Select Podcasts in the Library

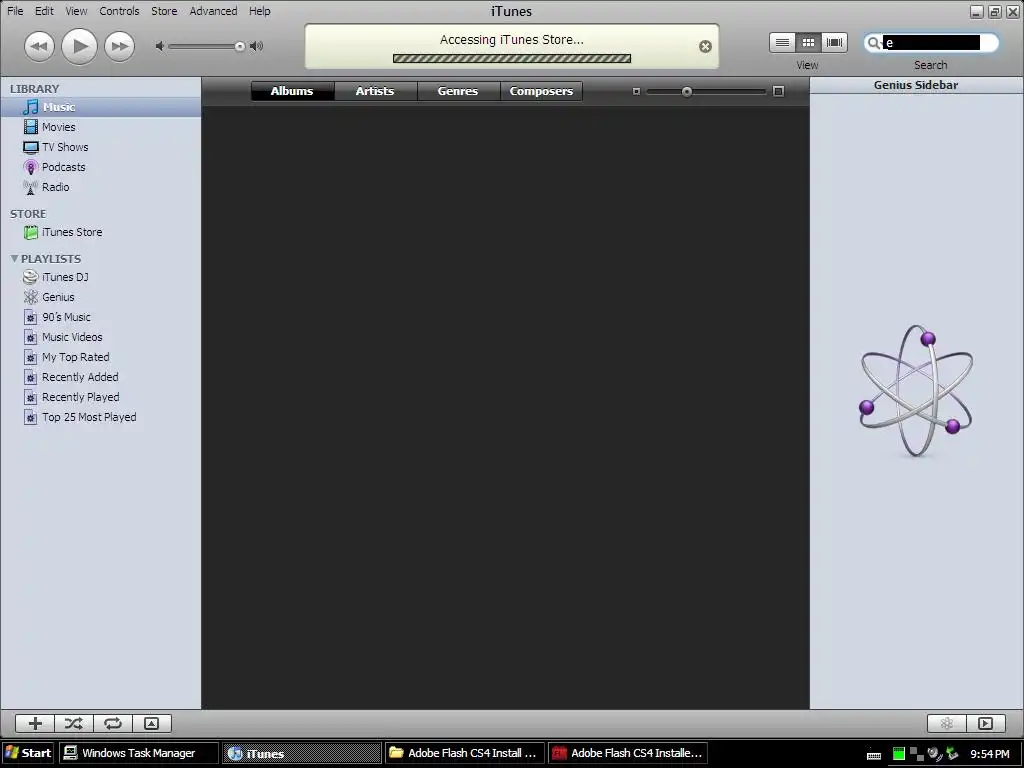(101, 167)
